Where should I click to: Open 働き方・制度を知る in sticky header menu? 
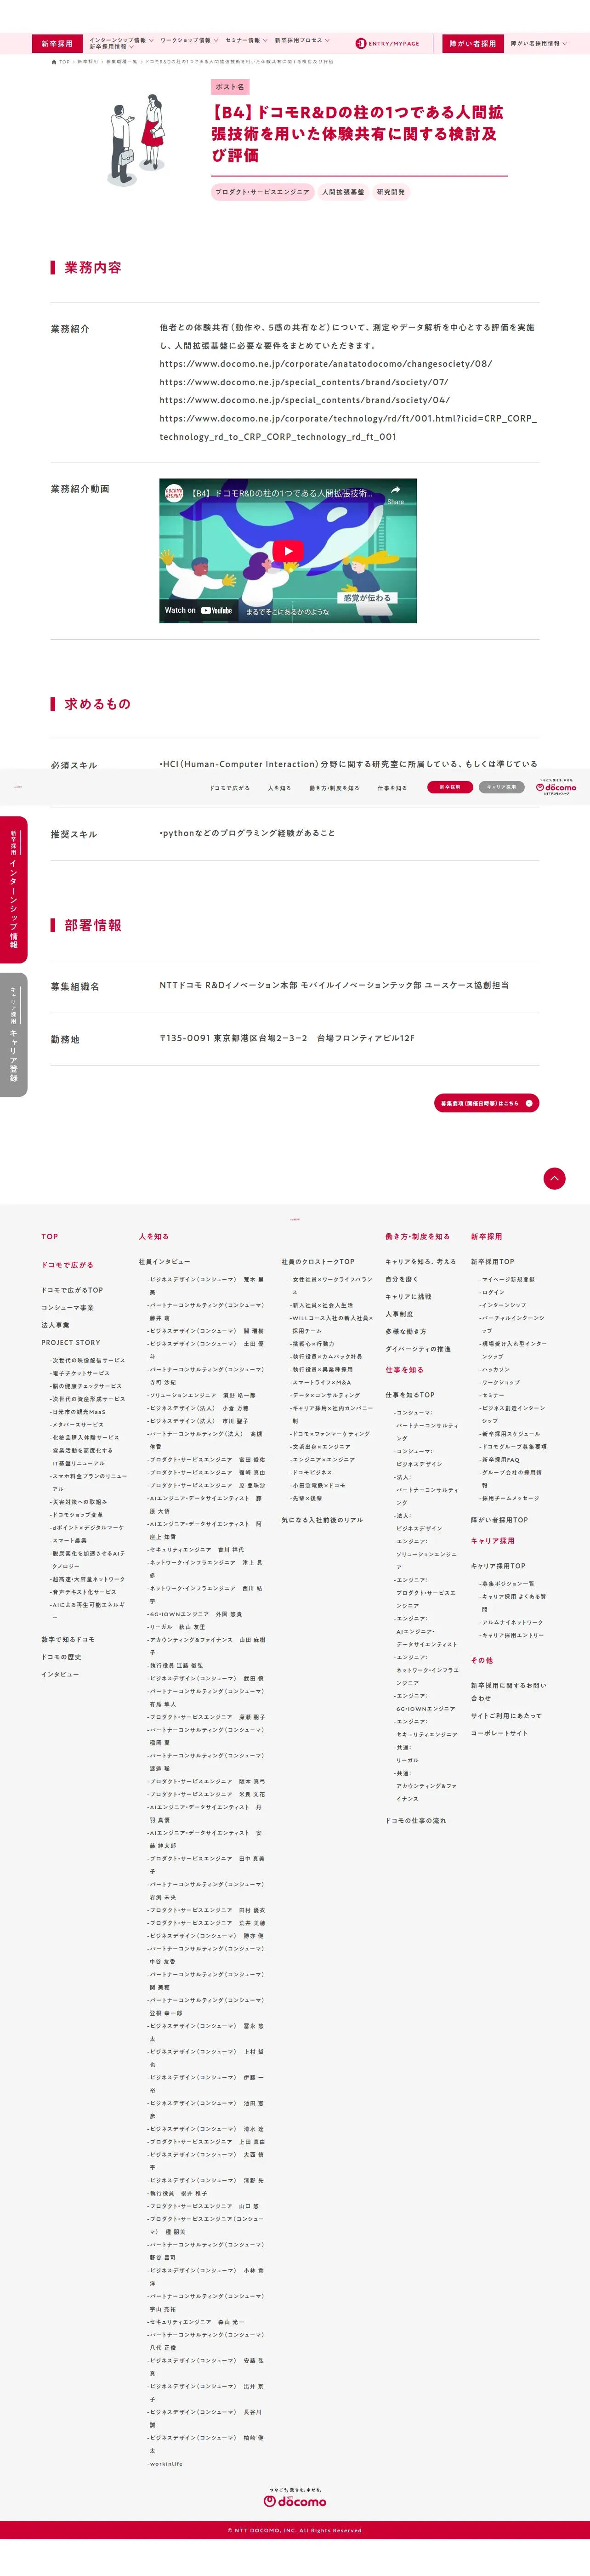tap(334, 788)
